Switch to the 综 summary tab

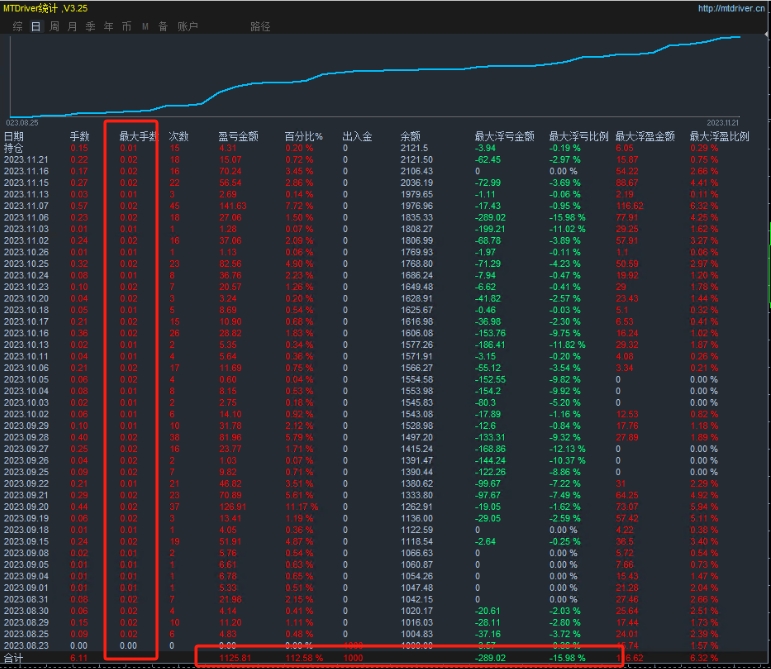click(x=18, y=27)
